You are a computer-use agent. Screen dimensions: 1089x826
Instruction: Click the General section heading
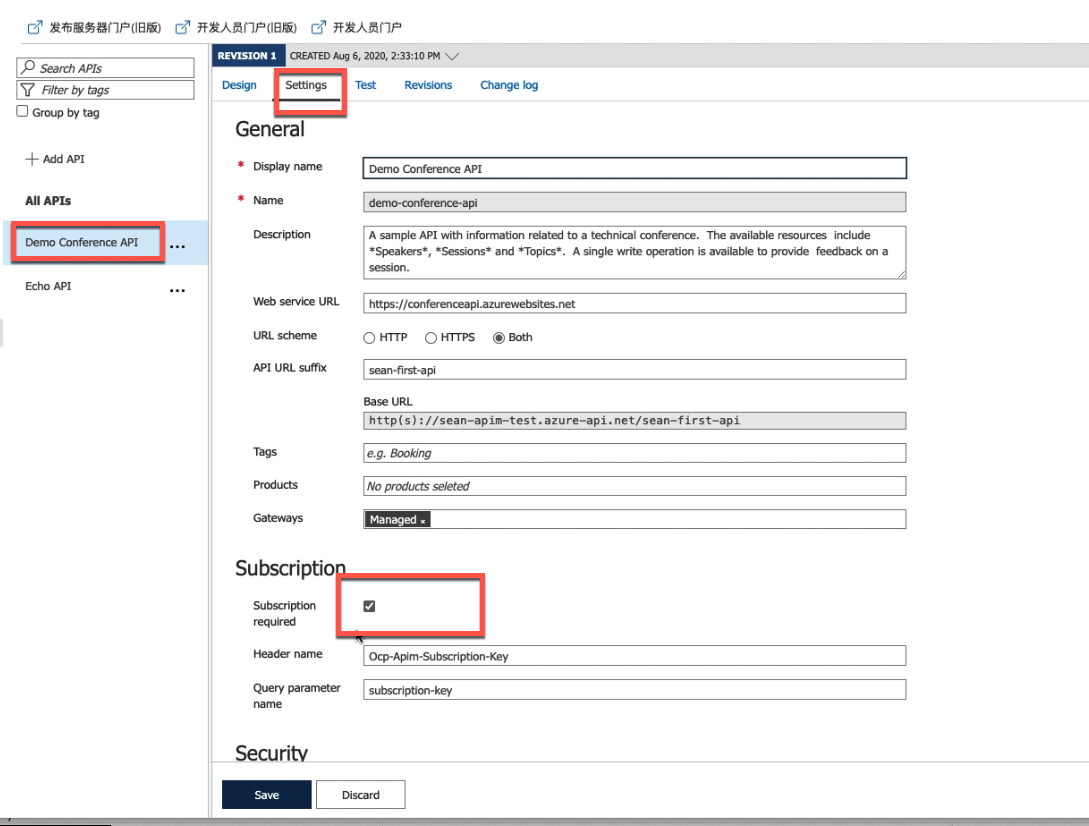270,129
